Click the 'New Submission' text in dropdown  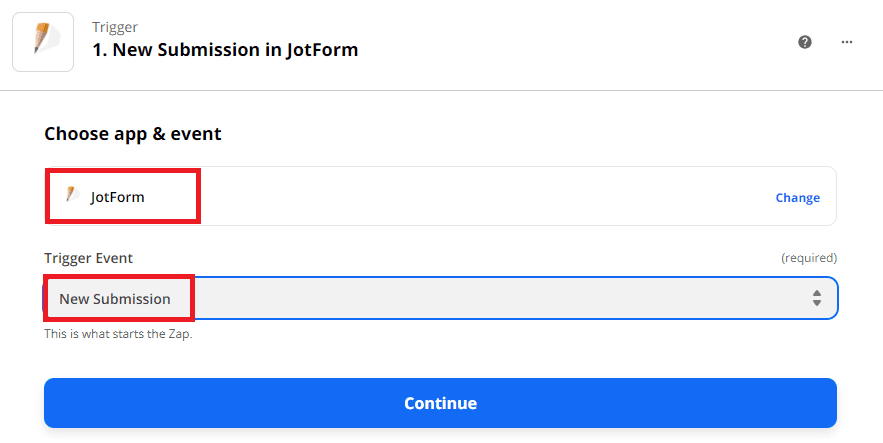115,299
